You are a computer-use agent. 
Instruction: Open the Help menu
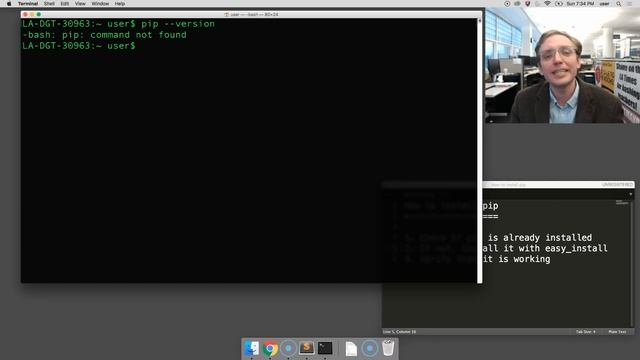point(120,4)
